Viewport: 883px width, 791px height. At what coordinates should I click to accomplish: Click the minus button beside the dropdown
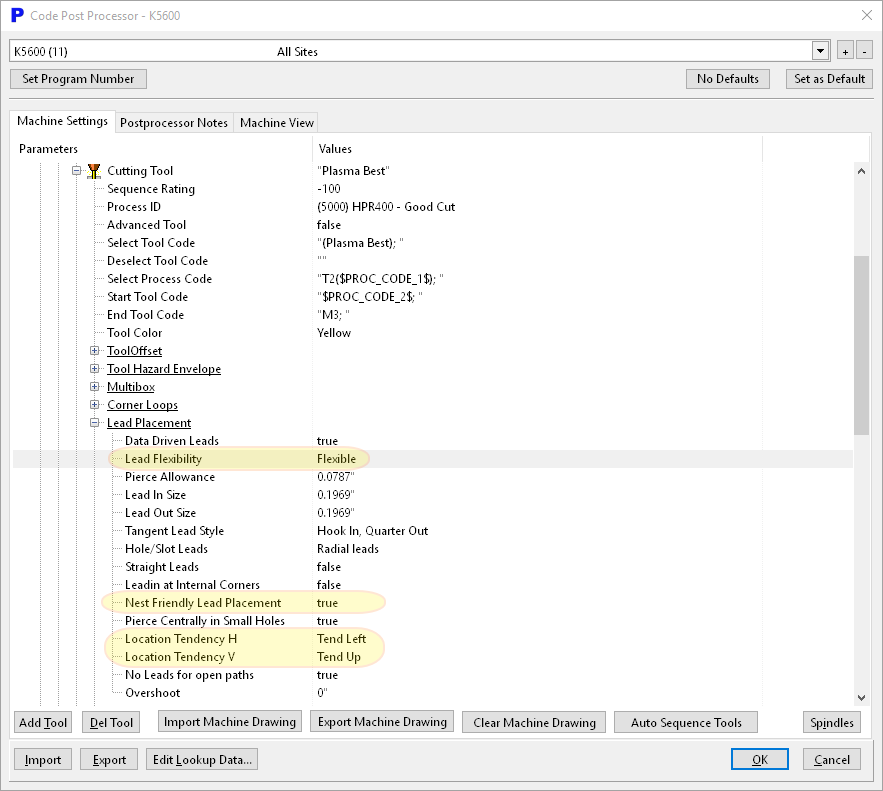[864, 51]
